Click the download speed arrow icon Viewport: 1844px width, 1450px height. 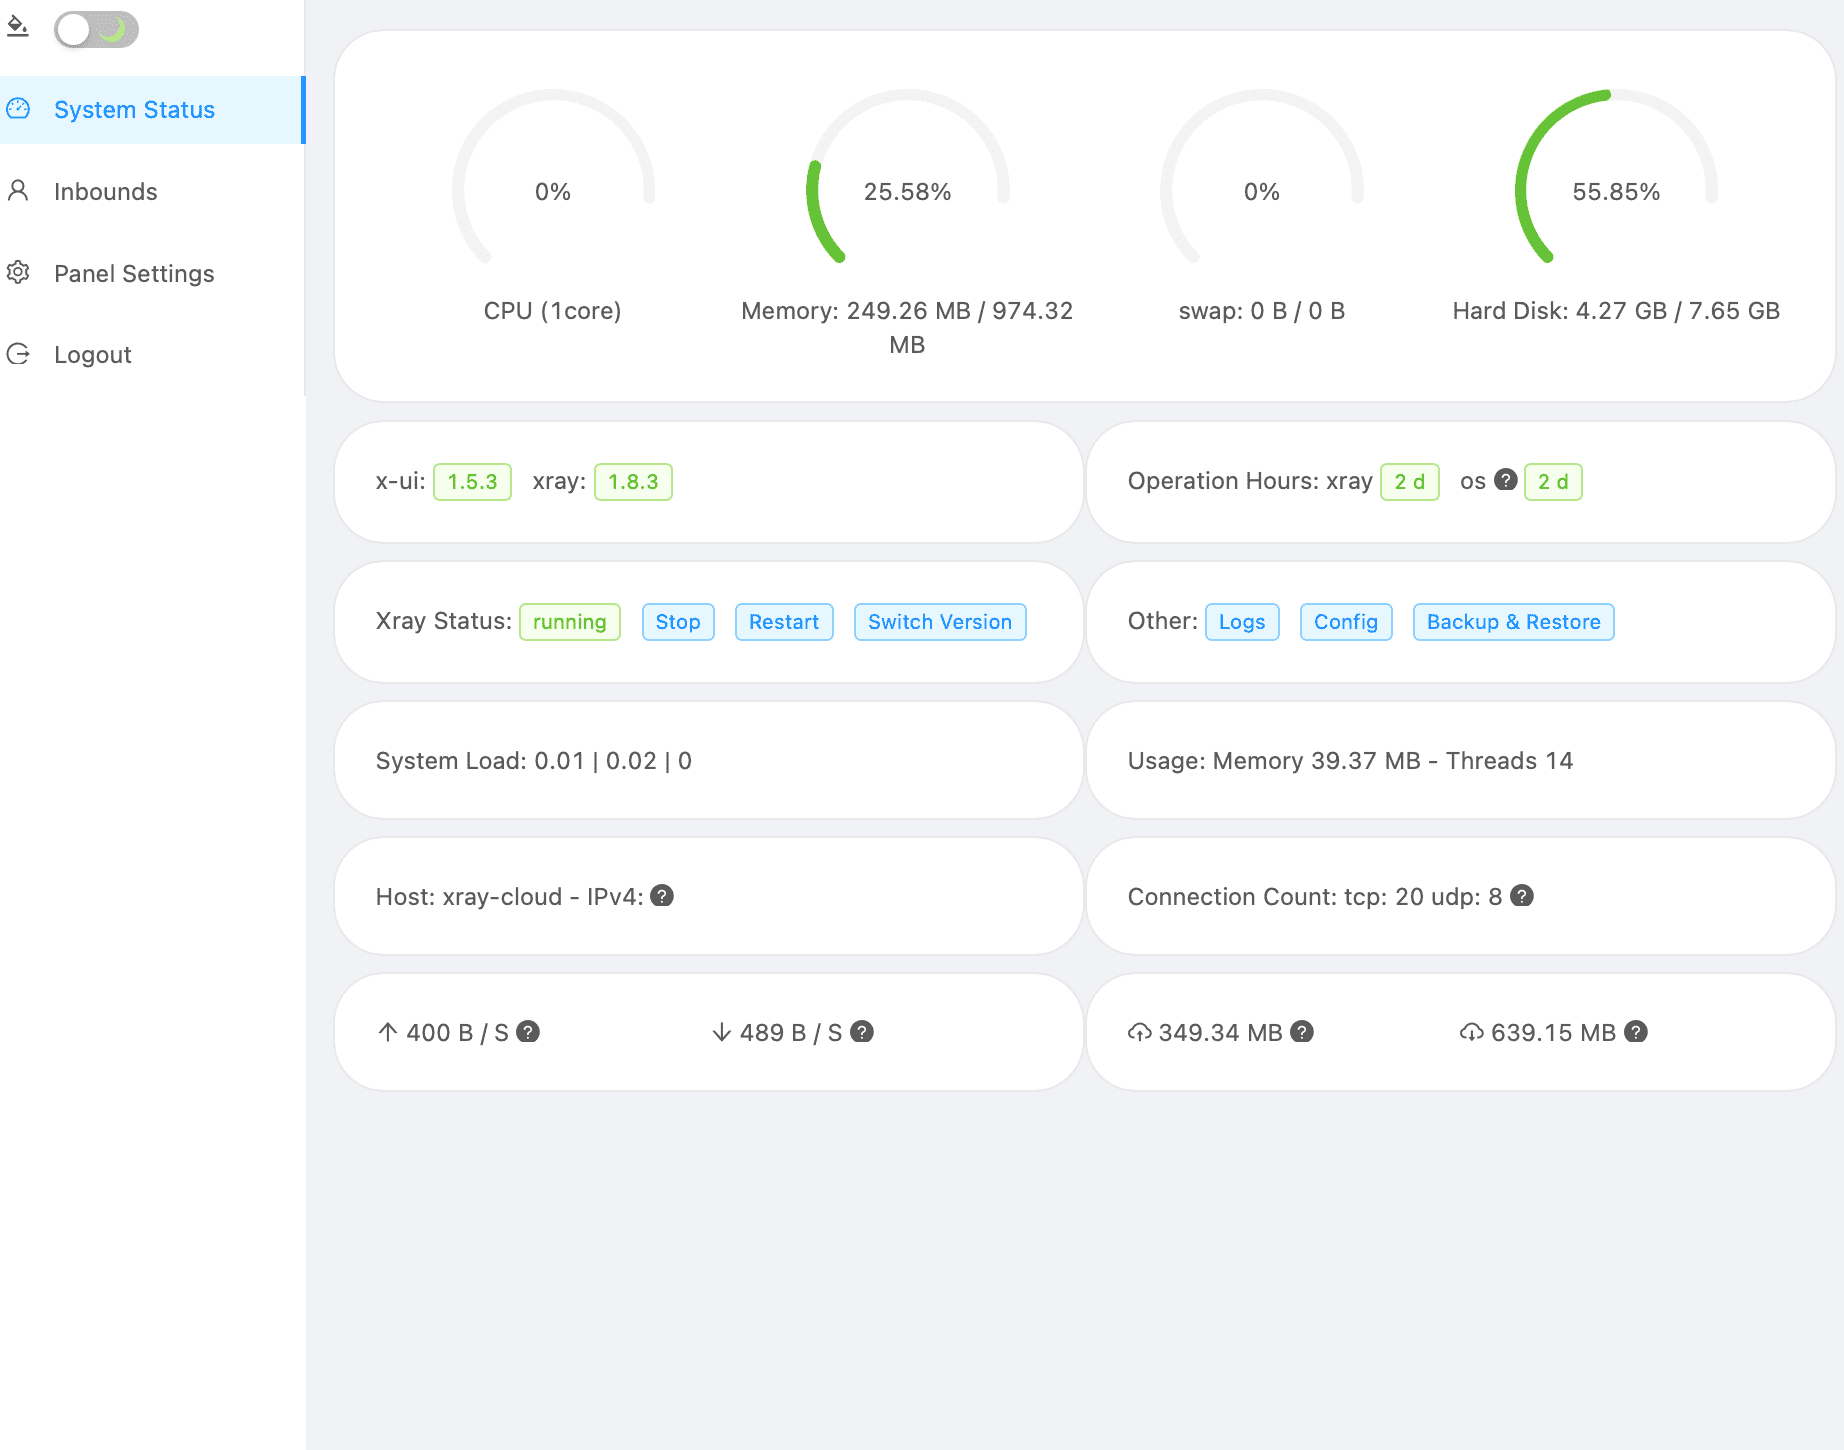[x=722, y=1032]
